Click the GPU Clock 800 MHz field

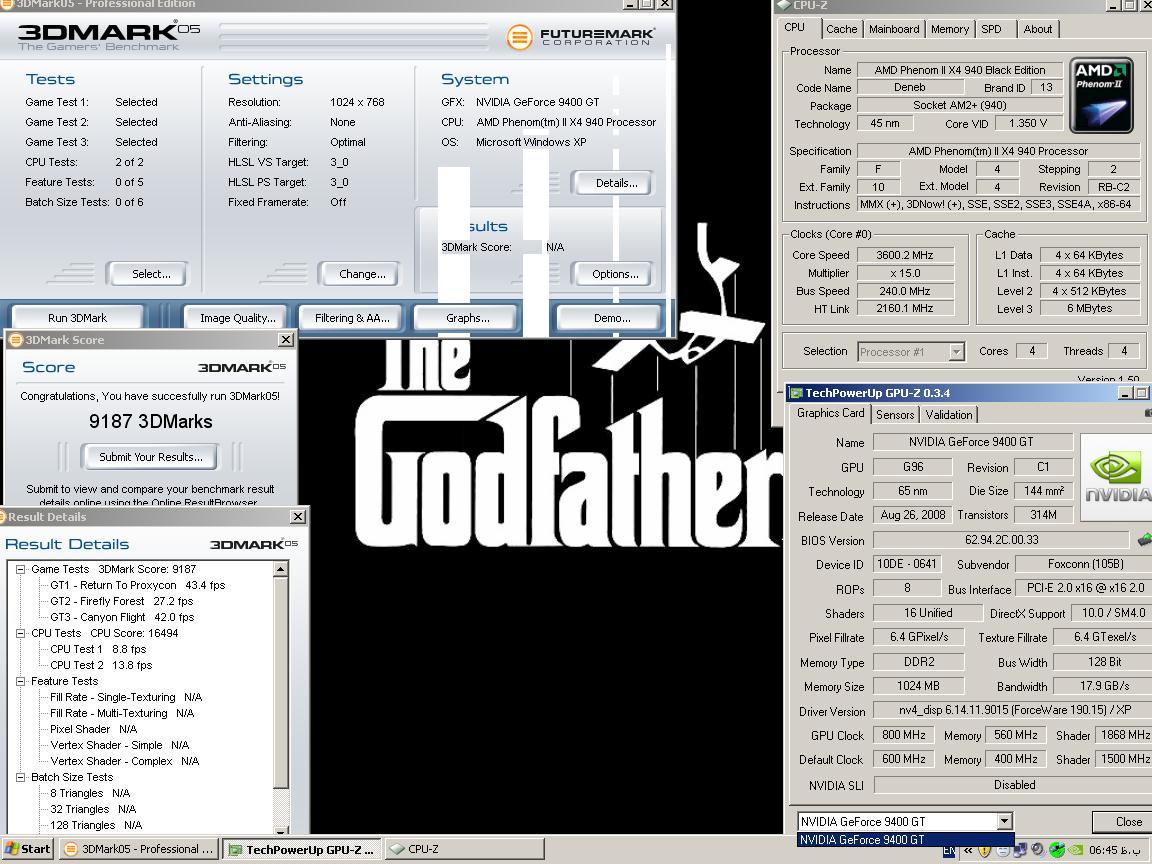[x=903, y=735]
